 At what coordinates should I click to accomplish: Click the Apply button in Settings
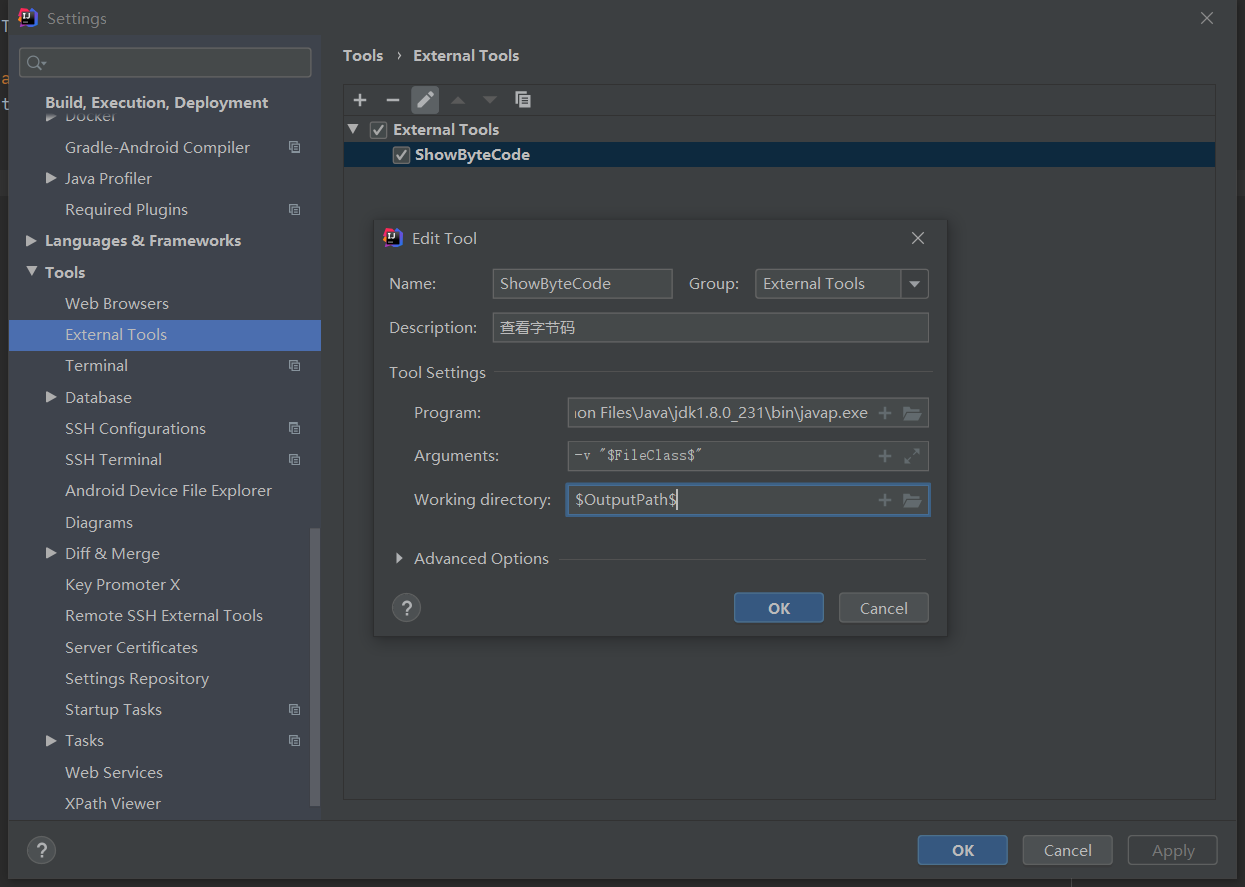coord(1173,850)
